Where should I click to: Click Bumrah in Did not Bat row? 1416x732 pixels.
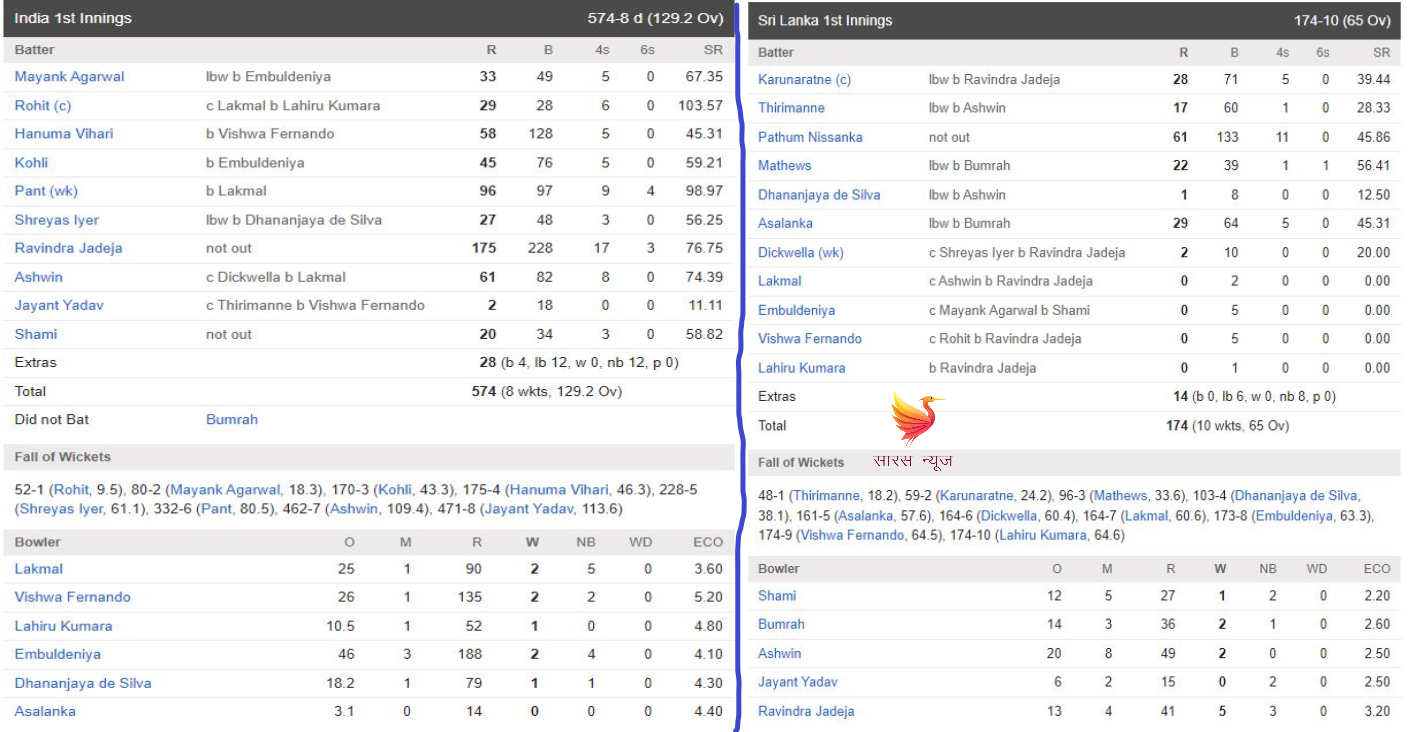231,420
